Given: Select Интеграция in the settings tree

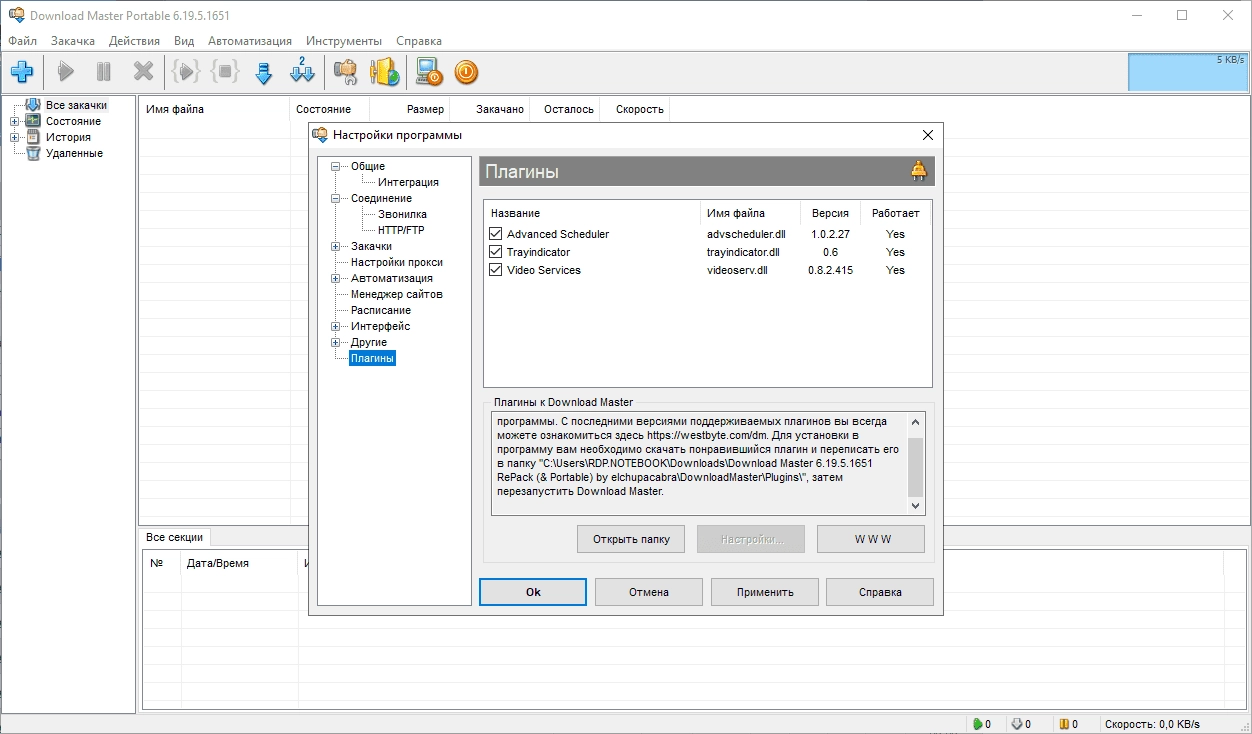Looking at the screenshot, I should click(x=408, y=182).
